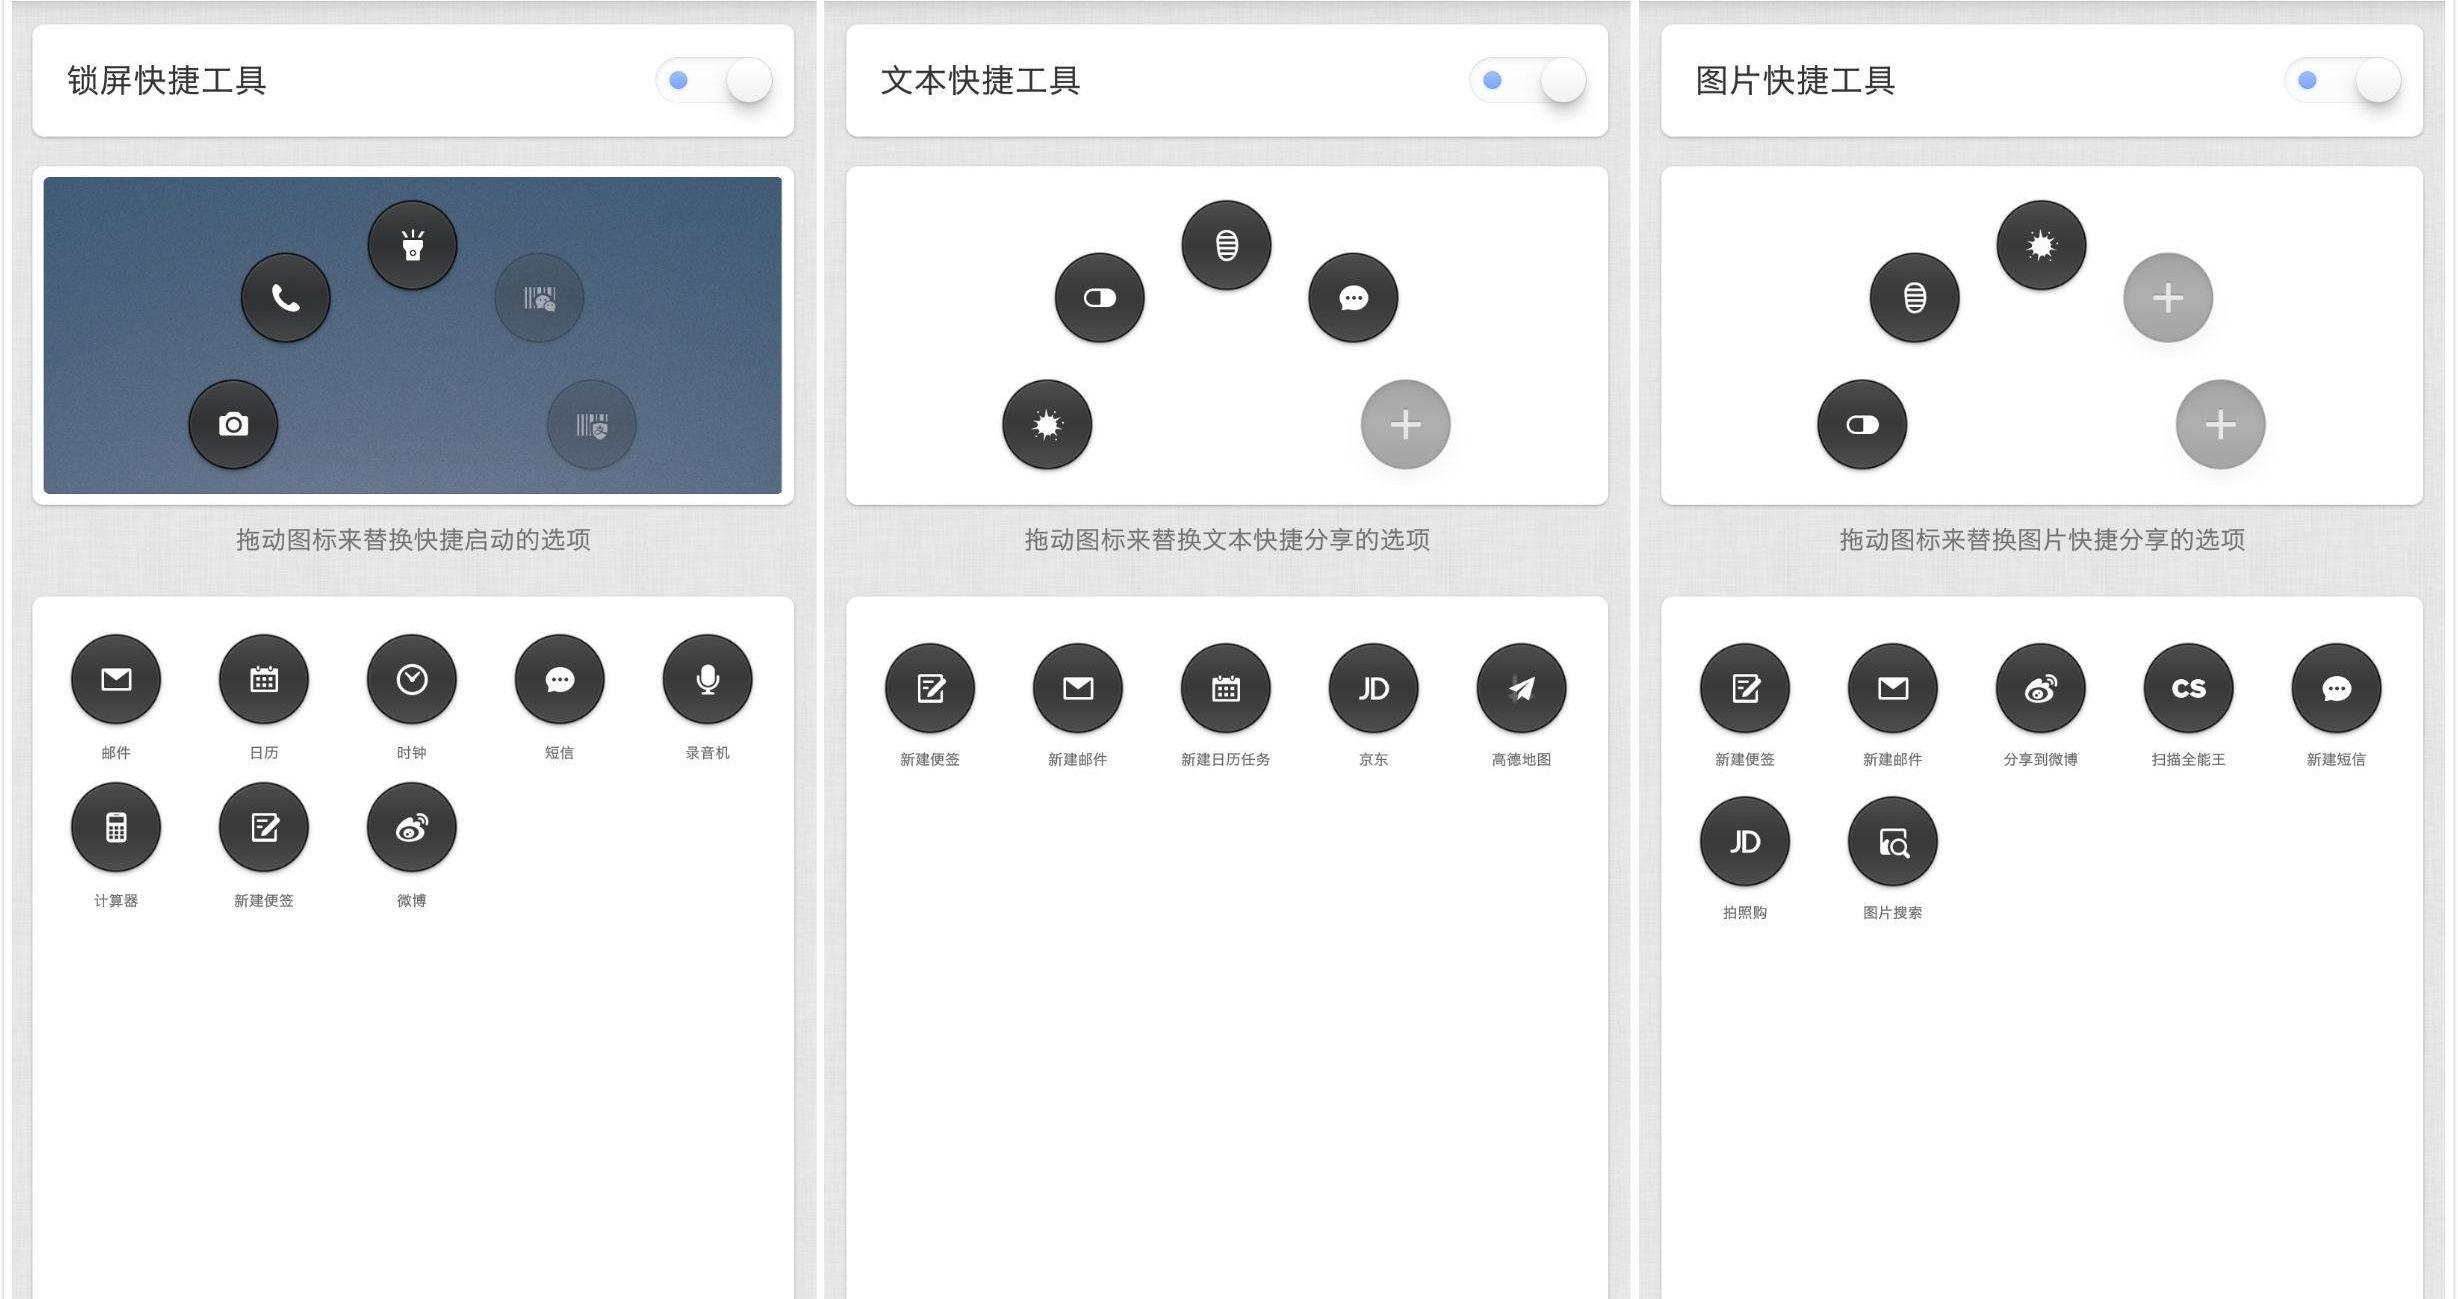
Task: Select the 新建短信 icon
Action: (x=2337, y=688)
